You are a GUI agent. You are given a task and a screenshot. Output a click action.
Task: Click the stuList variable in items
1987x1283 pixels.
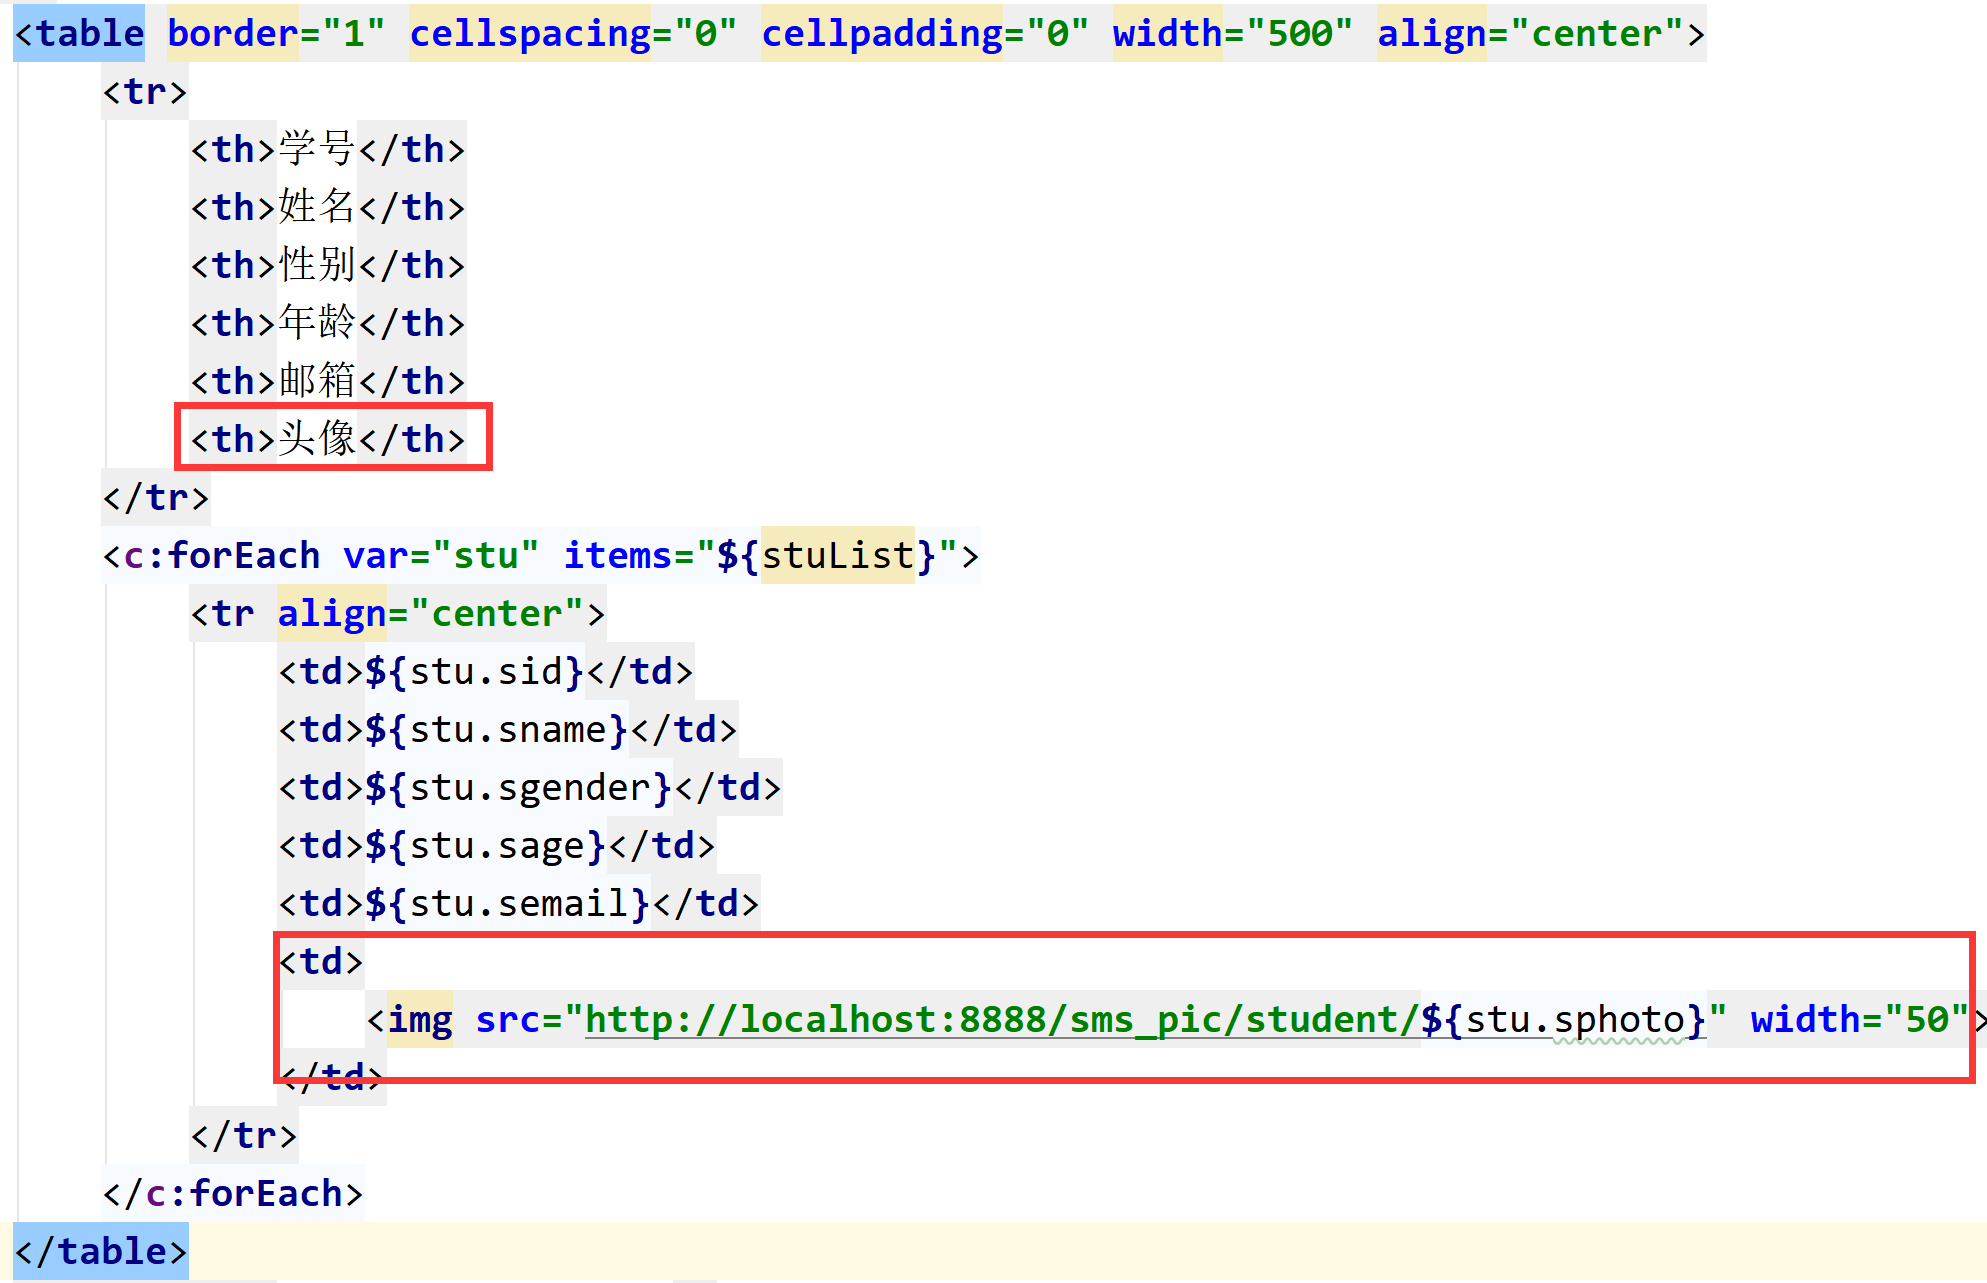tap(838, 555)
